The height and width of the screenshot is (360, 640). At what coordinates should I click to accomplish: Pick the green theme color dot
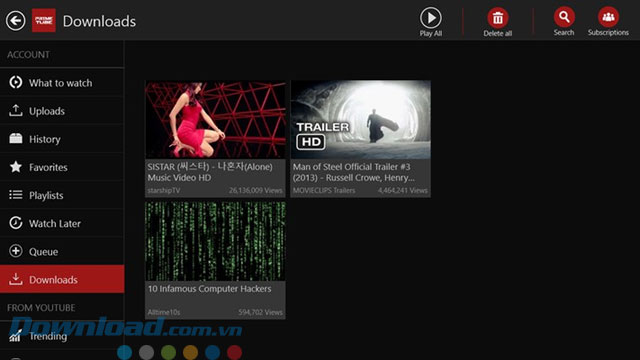pyautogui.click(x=168, y=352)
